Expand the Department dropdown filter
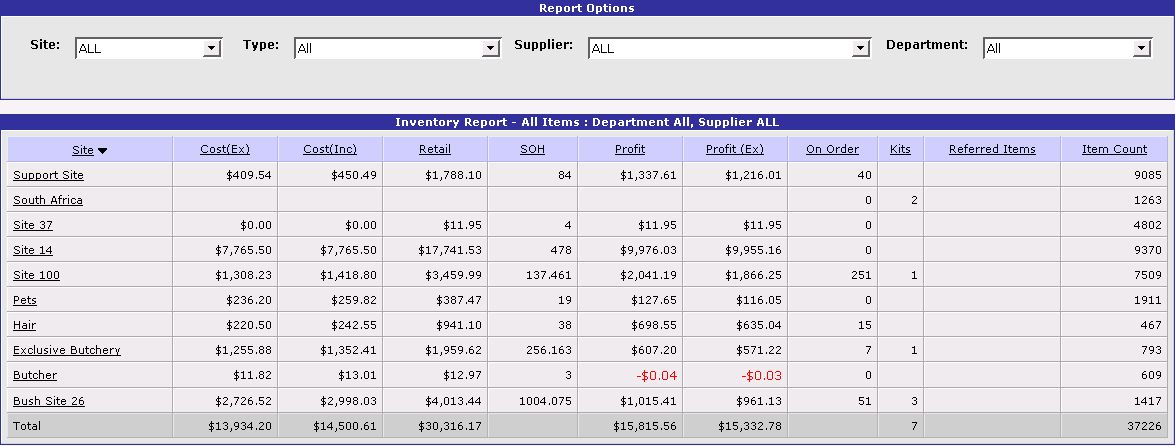Viewport: 1175px width, 446px height. 1068,48
